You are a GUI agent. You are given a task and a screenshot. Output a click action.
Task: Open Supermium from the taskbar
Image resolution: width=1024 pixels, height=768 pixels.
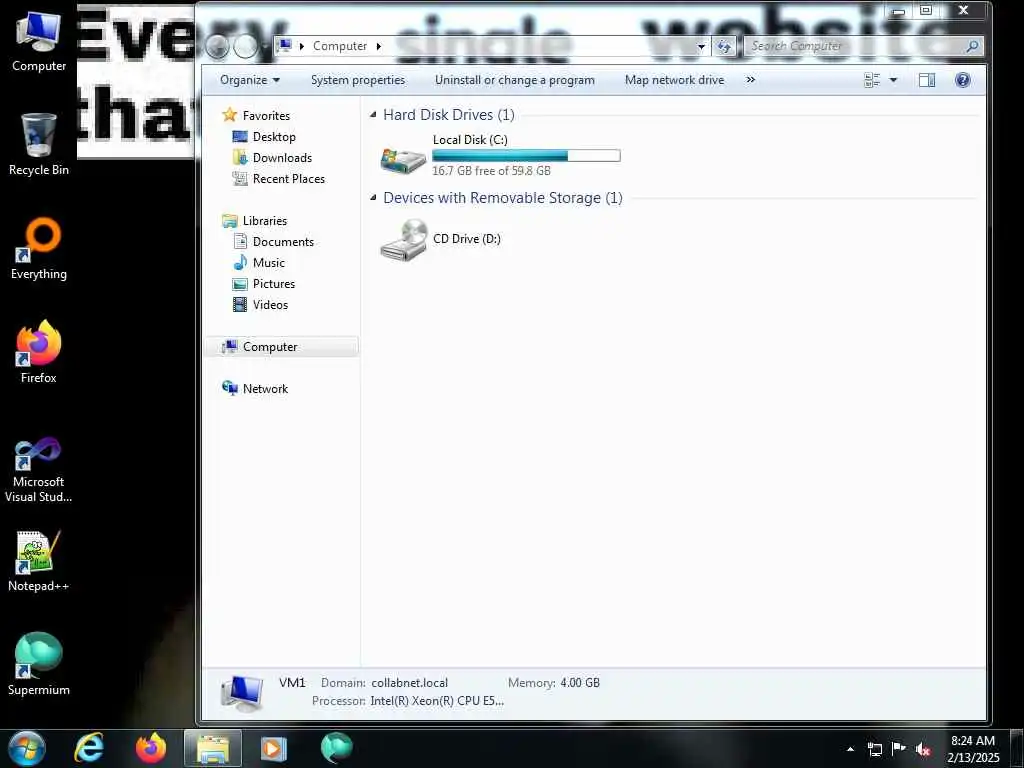(x=337, y=748)
